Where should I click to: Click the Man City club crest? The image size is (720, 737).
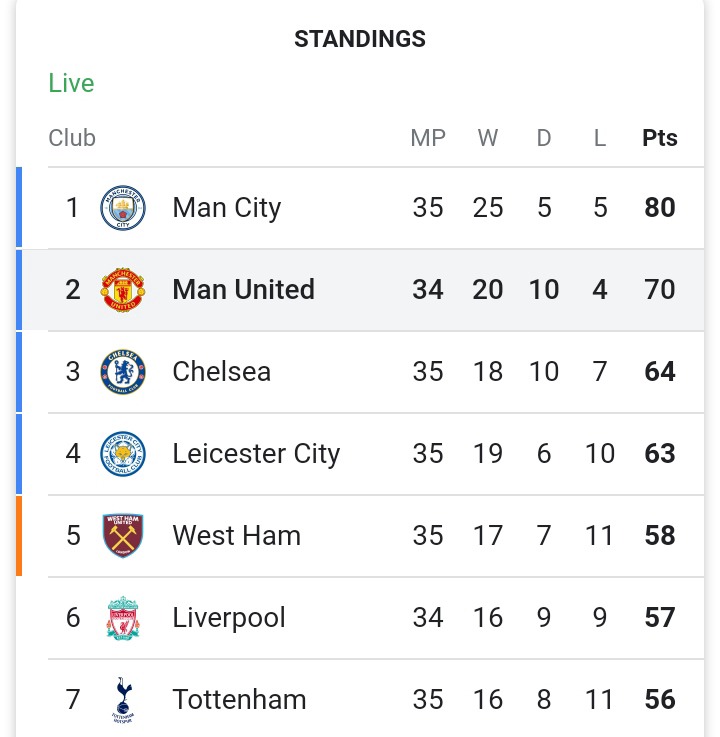(123, 207)
